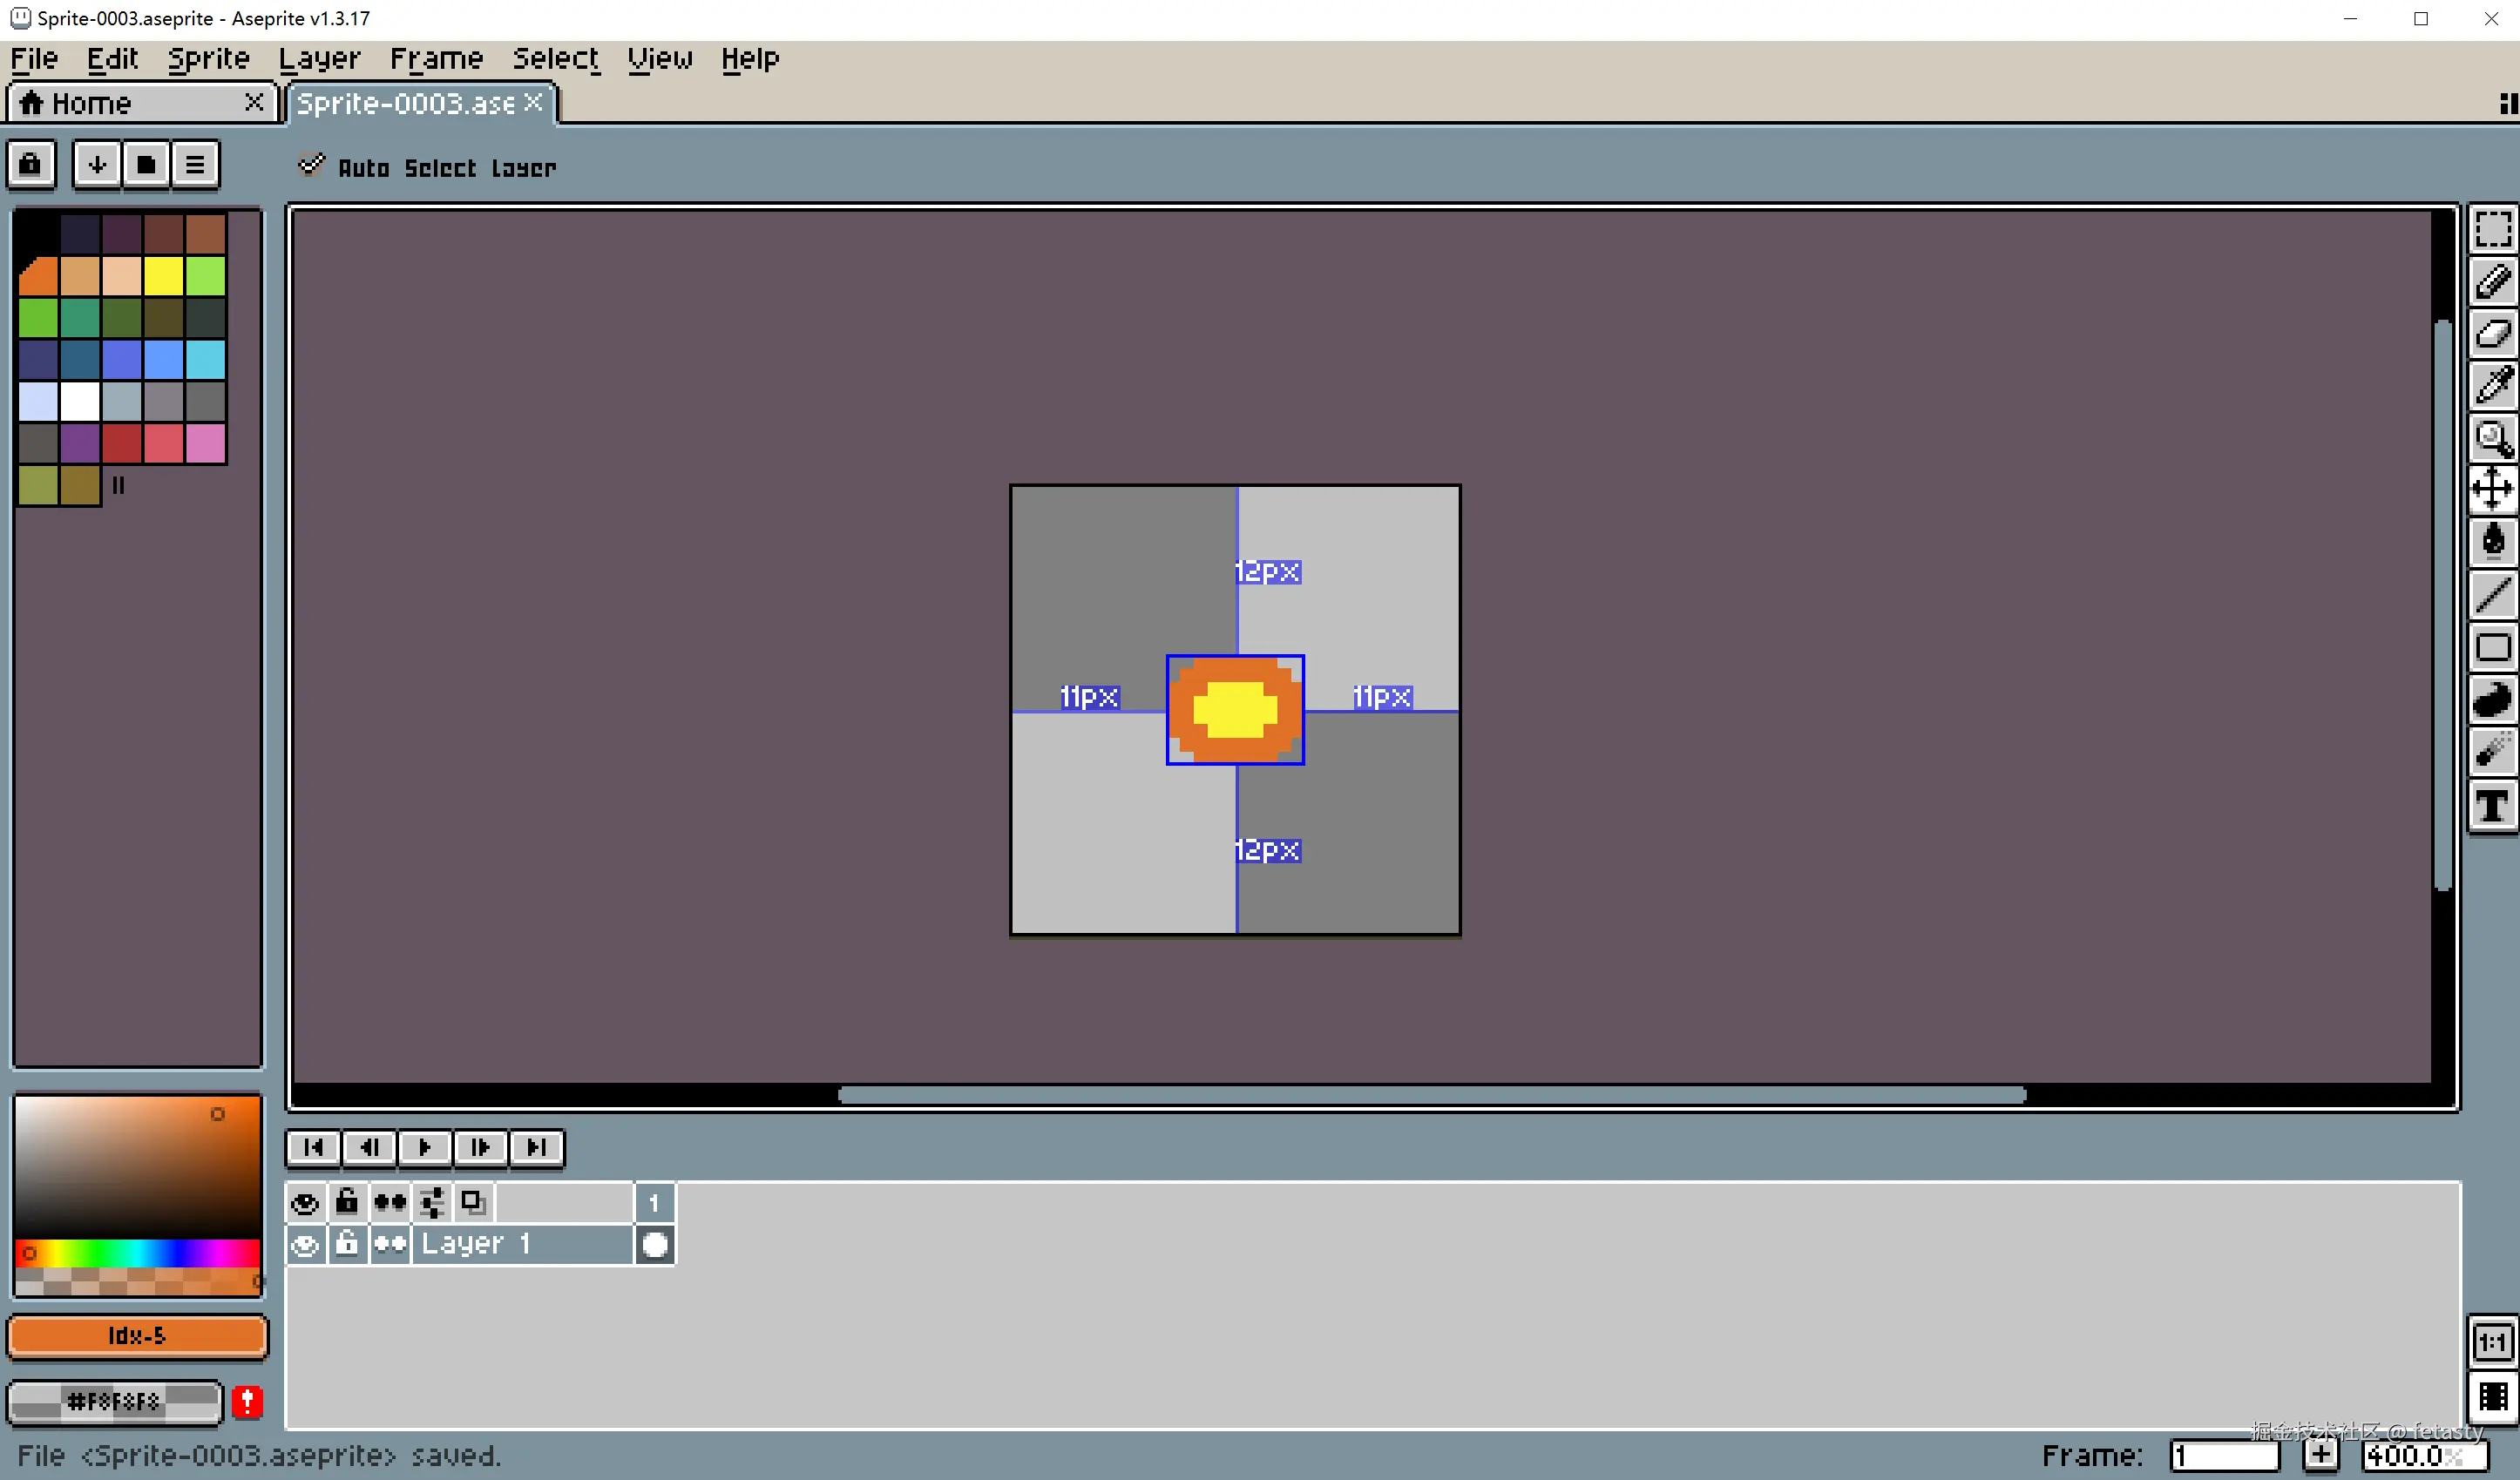Click the new frame plus button
The width and height of the screenshot is (2520, 1480).
[2321, 1456]
